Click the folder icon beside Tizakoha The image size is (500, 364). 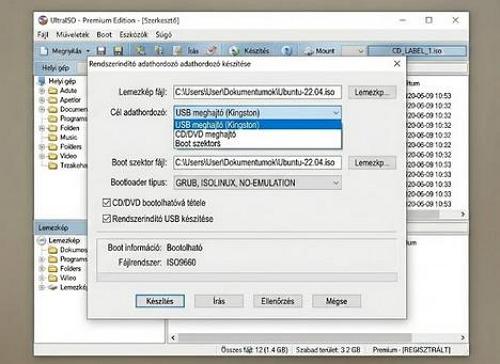coord(53,165)
